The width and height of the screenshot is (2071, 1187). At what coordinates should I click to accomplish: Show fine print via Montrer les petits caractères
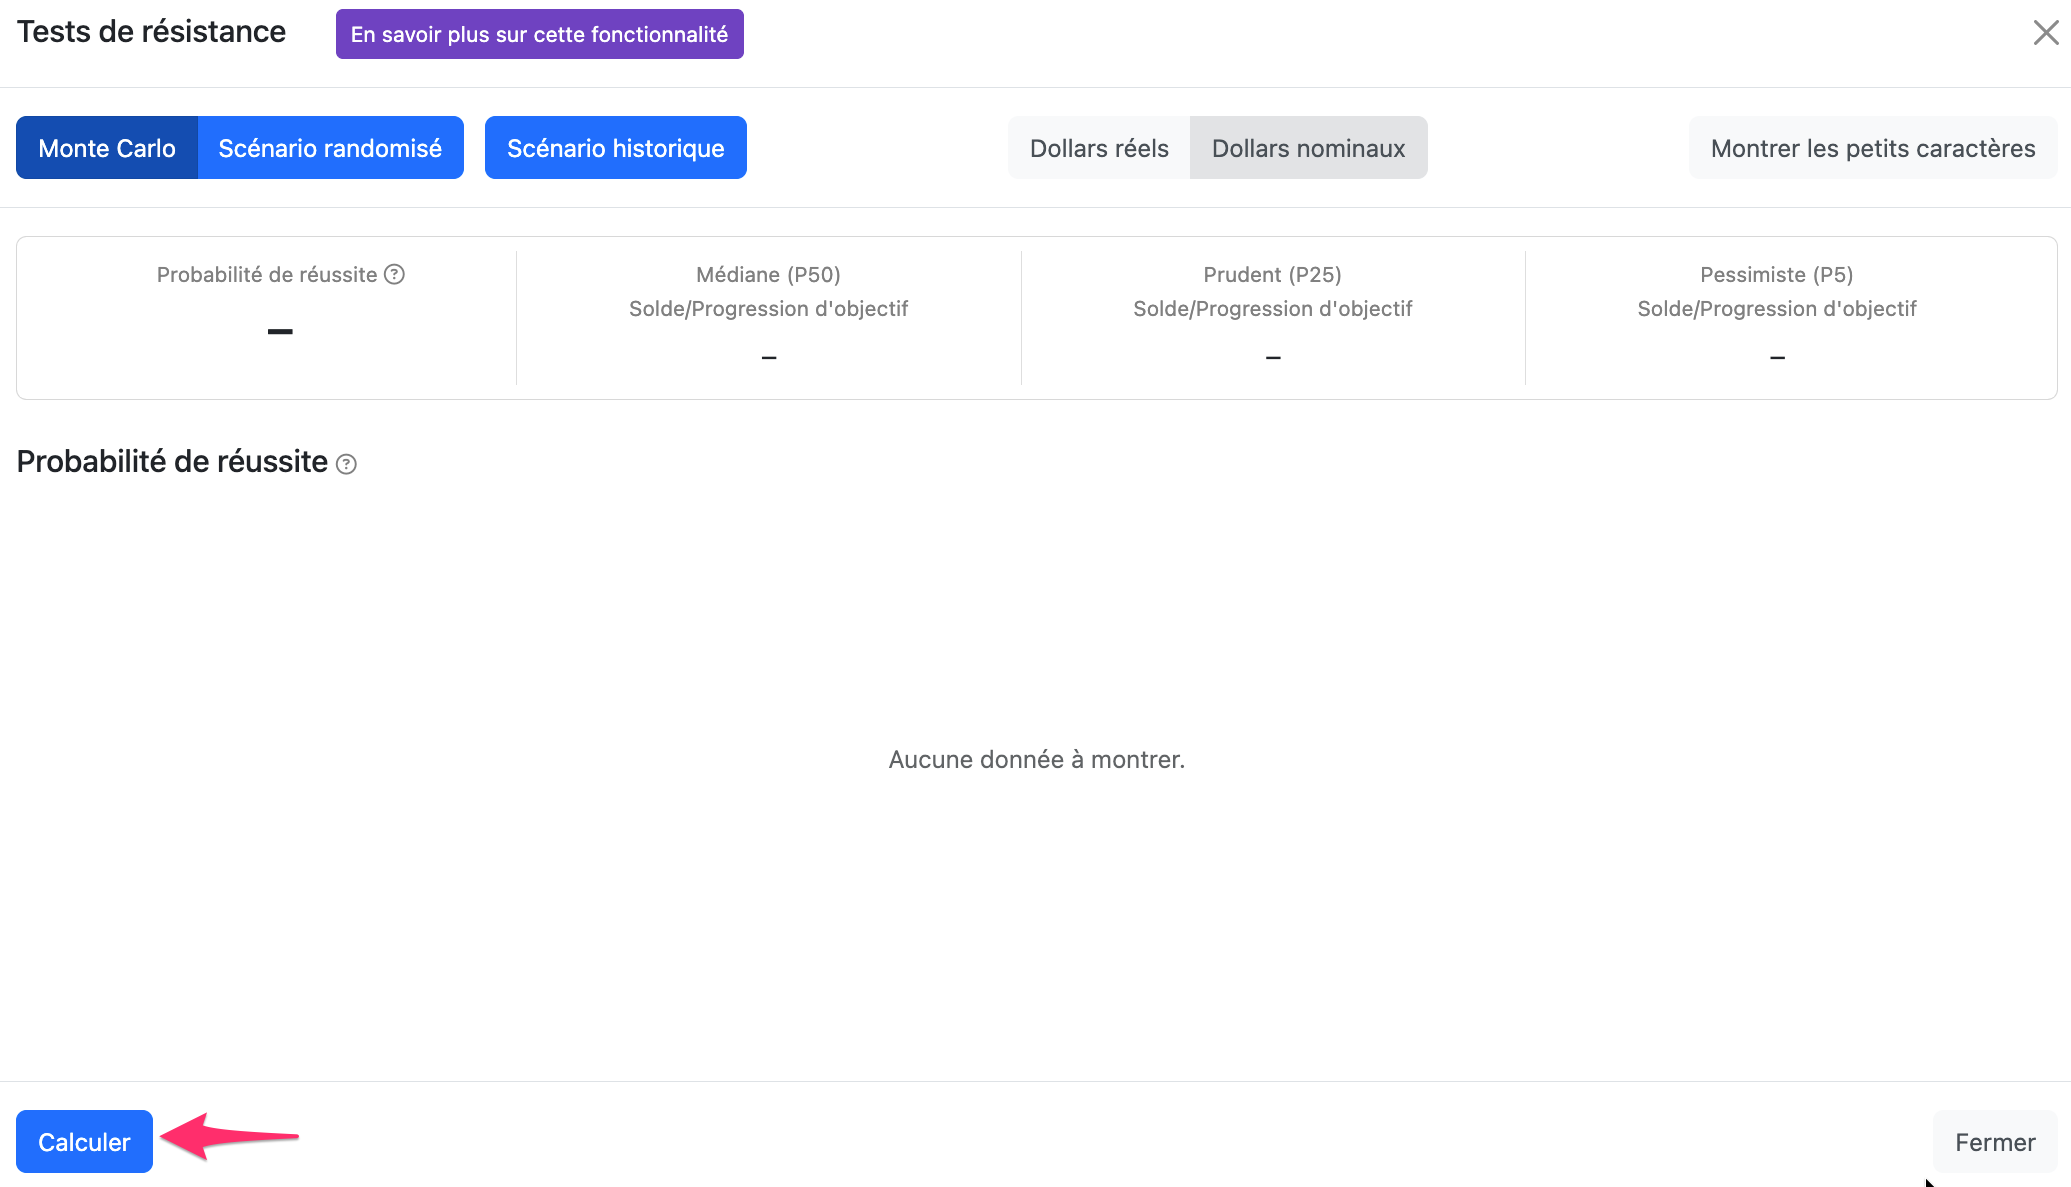click(1873, 148)
